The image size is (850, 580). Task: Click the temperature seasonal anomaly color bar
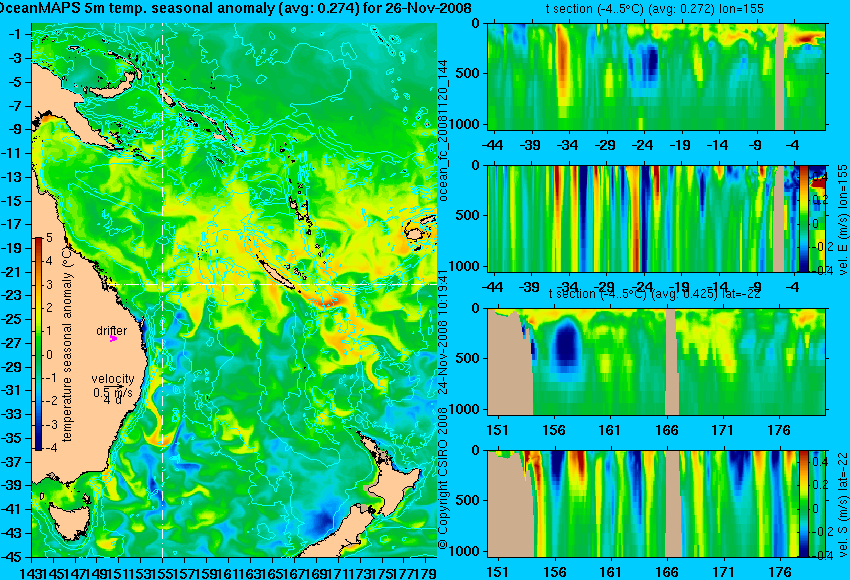(x=38, y=344)
